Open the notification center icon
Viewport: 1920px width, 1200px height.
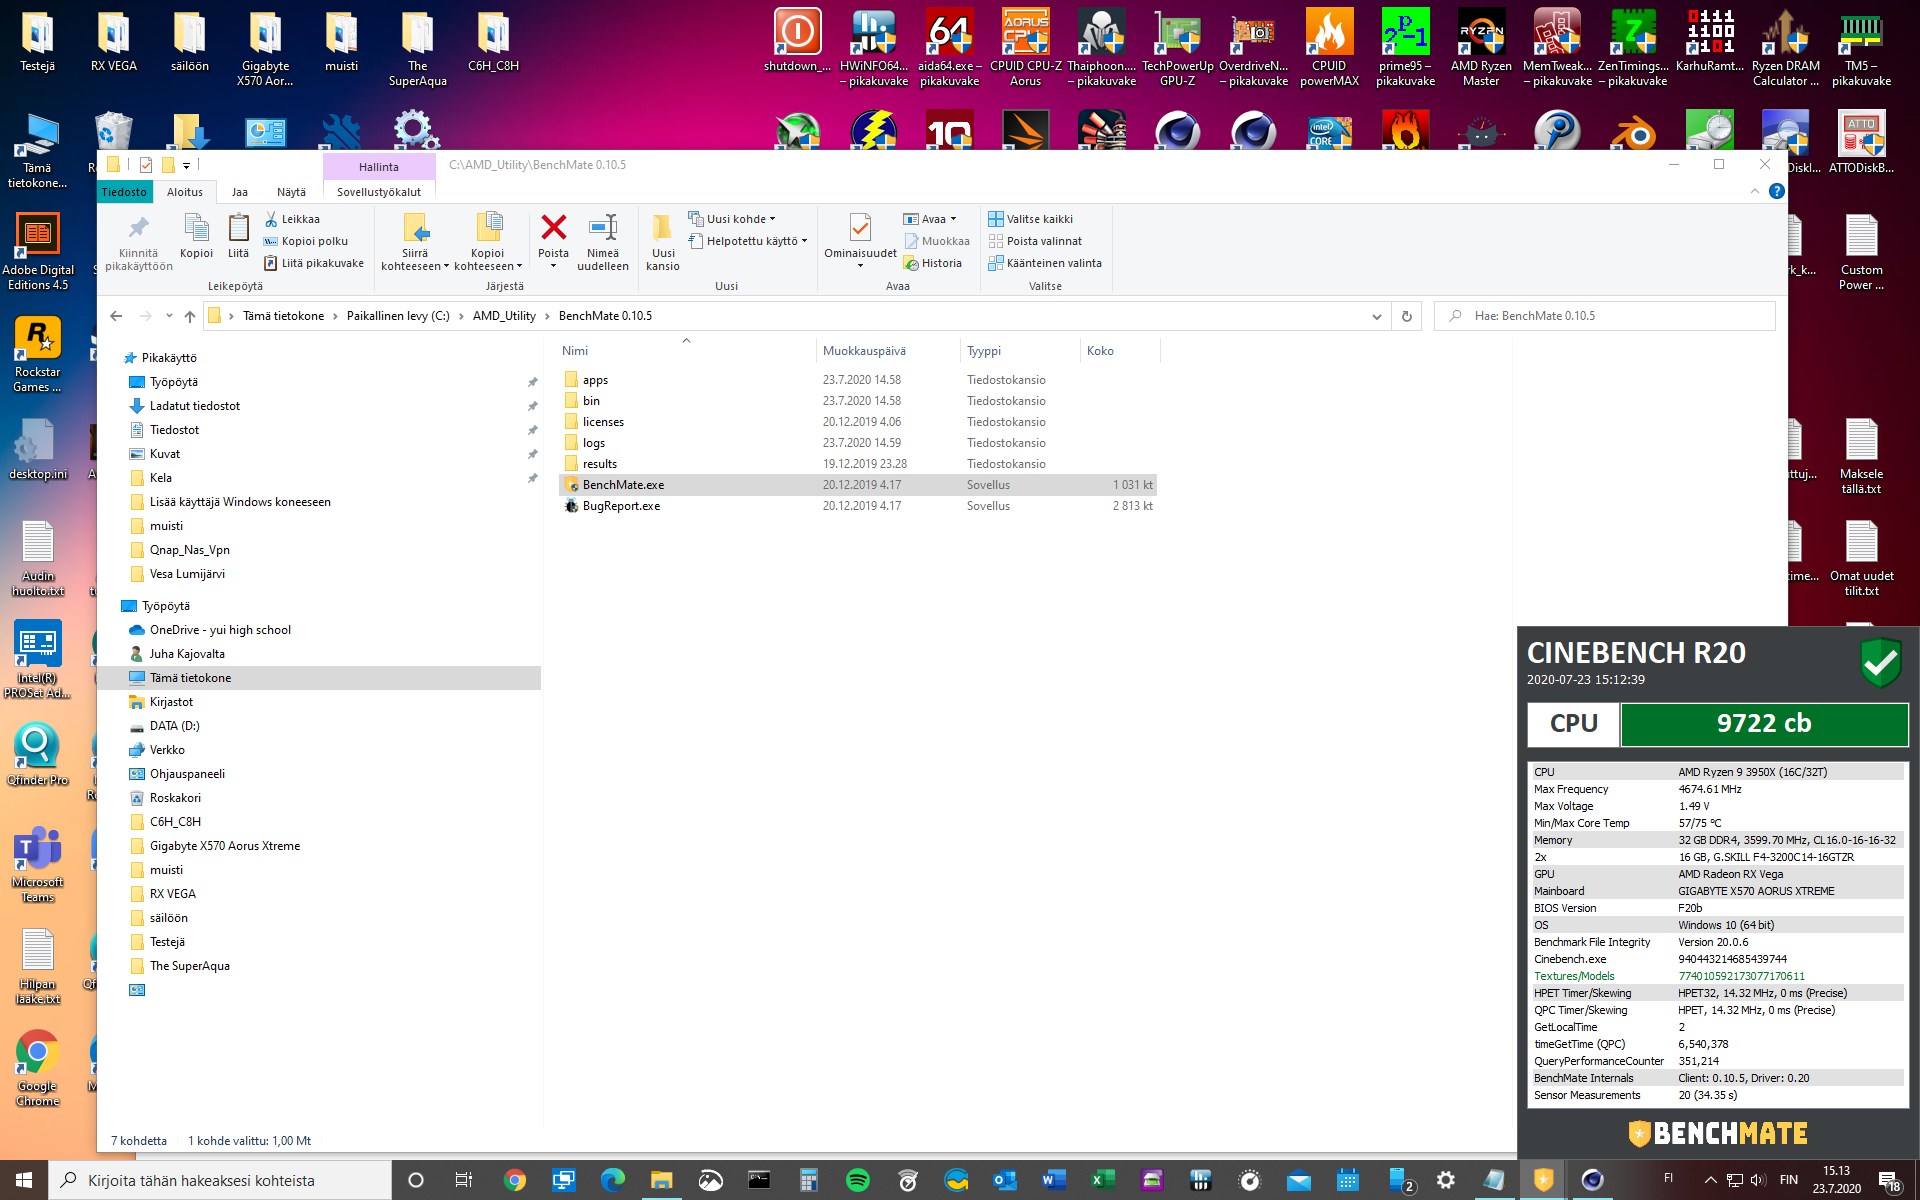pyautogui.click(x=1890, y=1180)
